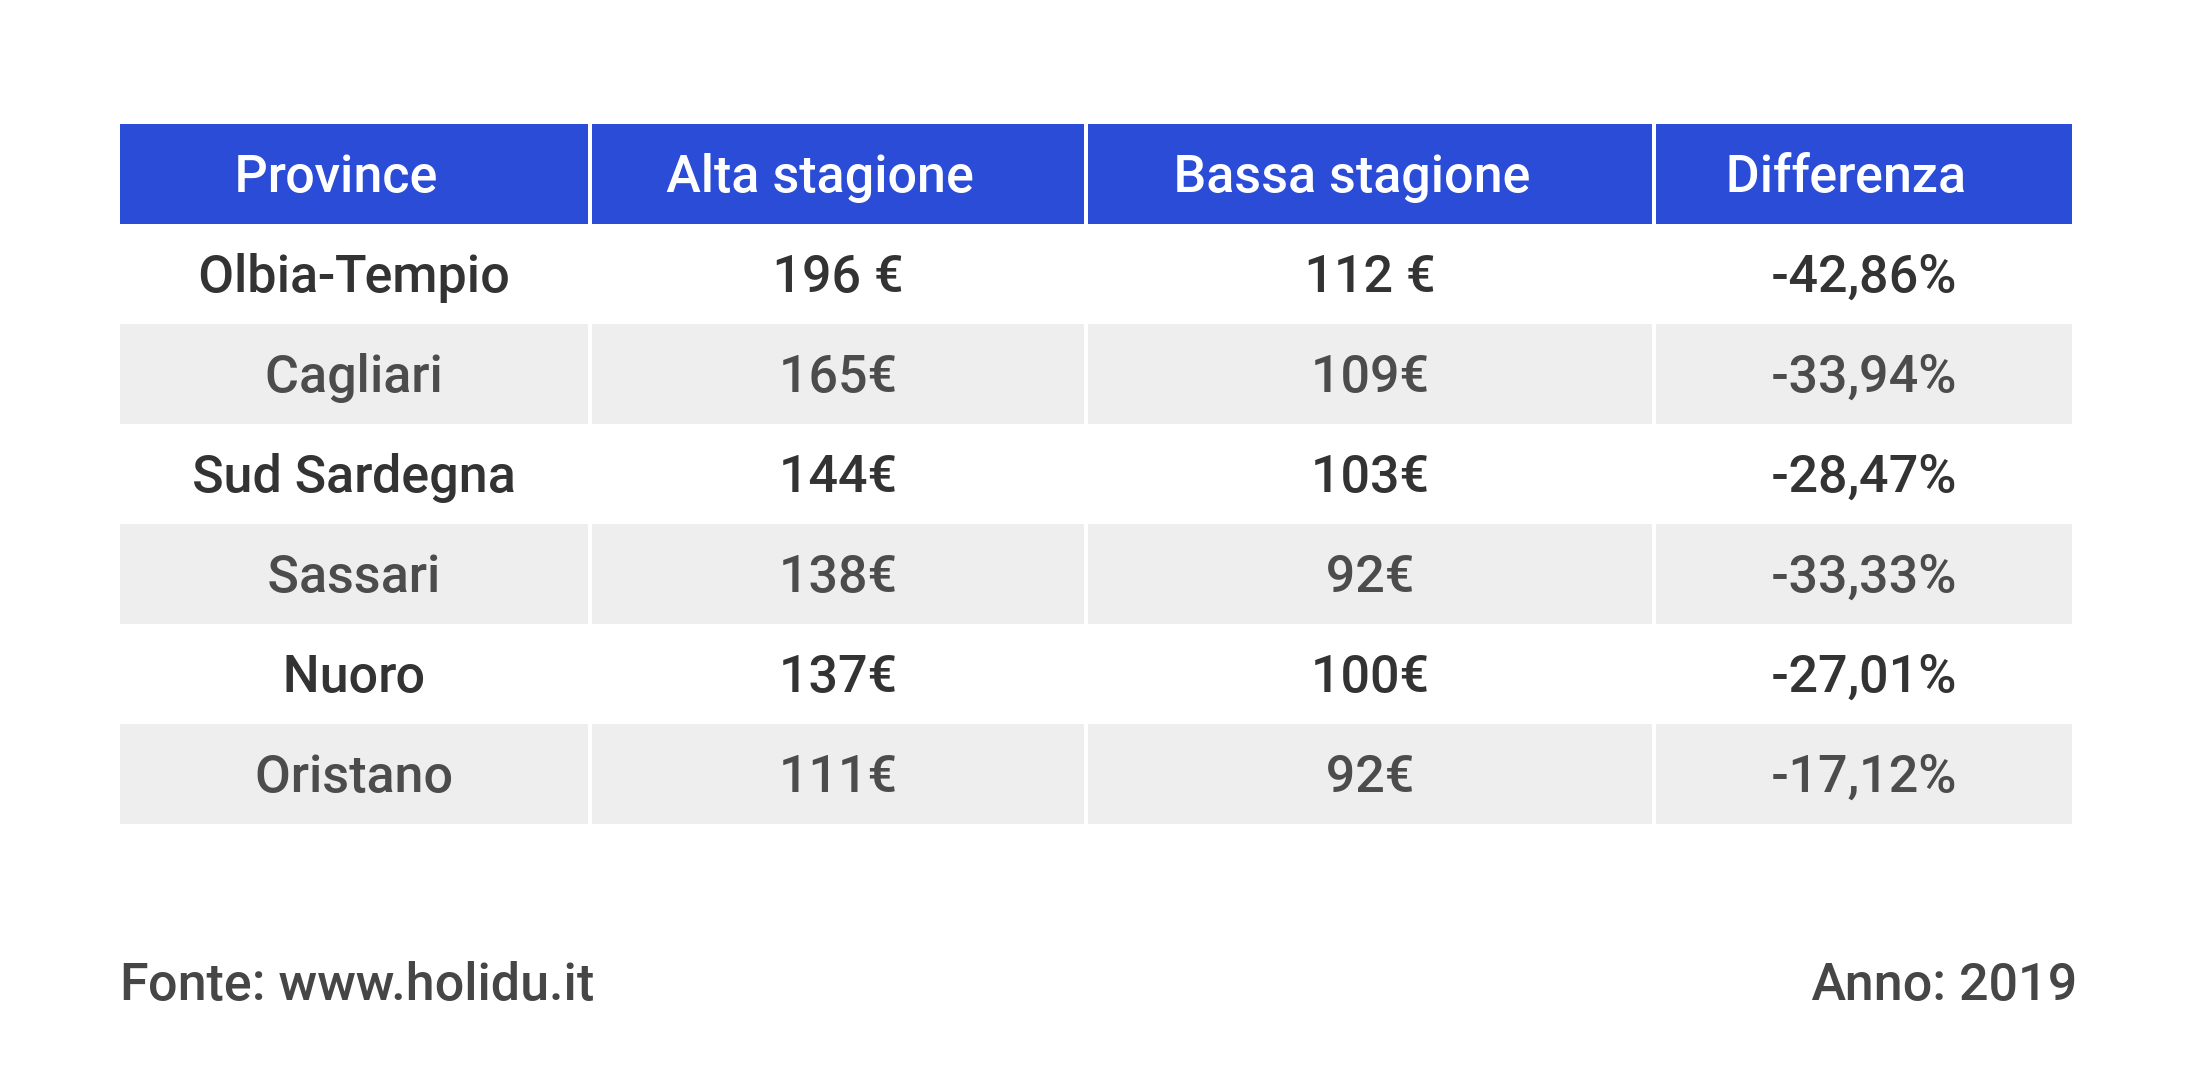Image resolution: width=2200 pixels, height=1080 pixels.
Task: Select the 100€ low season price
Action: (1369, 675)
